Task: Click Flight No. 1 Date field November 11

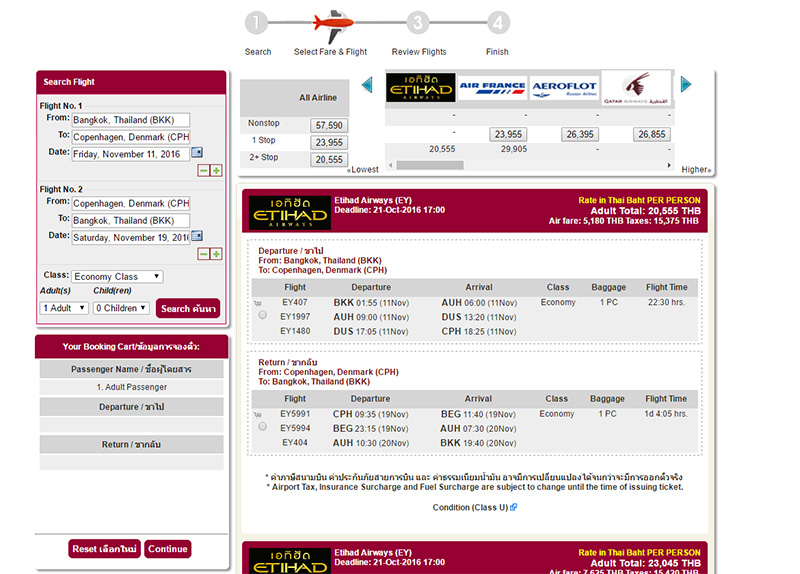Action: pos(131,154)
